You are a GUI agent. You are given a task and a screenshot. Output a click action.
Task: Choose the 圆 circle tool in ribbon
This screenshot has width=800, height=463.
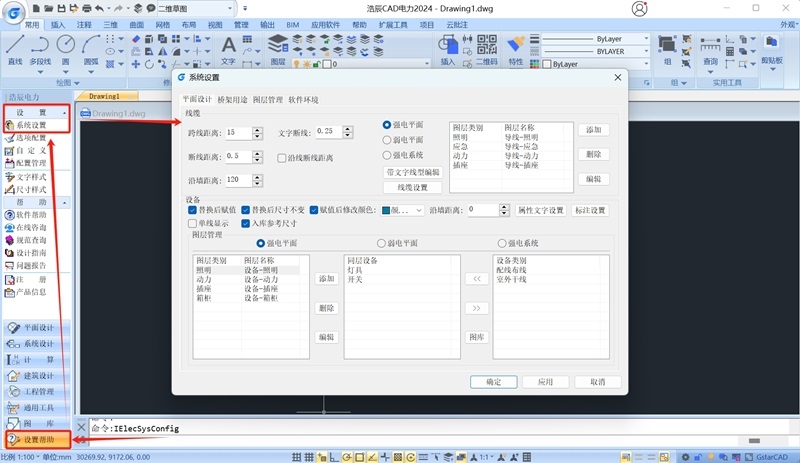click(65, 51)
